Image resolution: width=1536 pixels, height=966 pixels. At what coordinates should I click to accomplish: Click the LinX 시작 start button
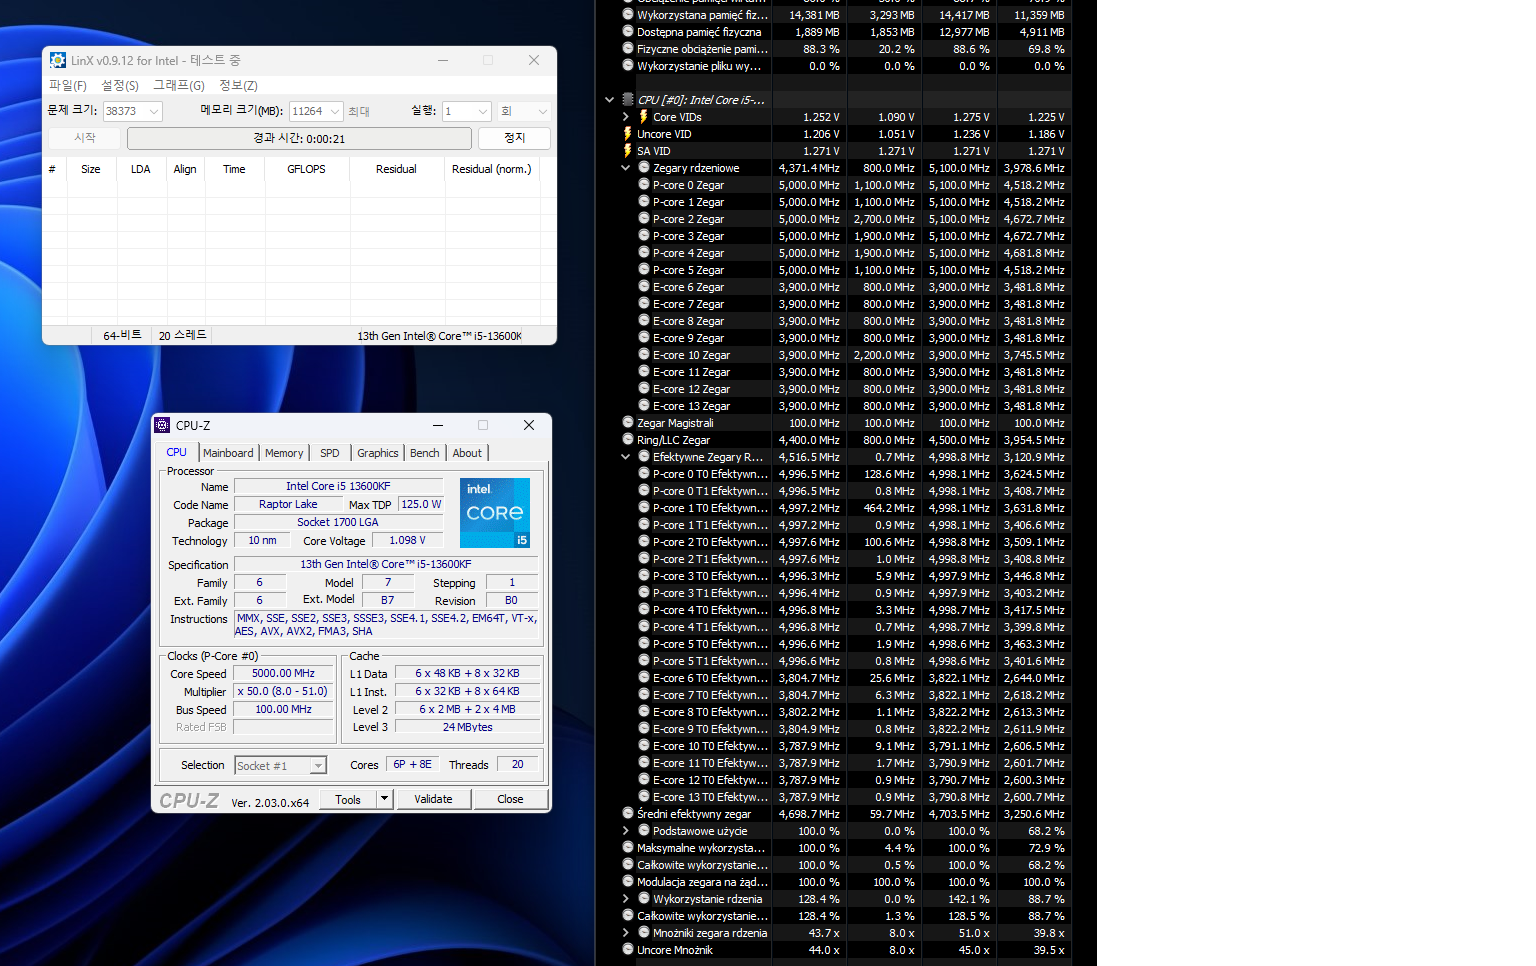pos(85,138)
